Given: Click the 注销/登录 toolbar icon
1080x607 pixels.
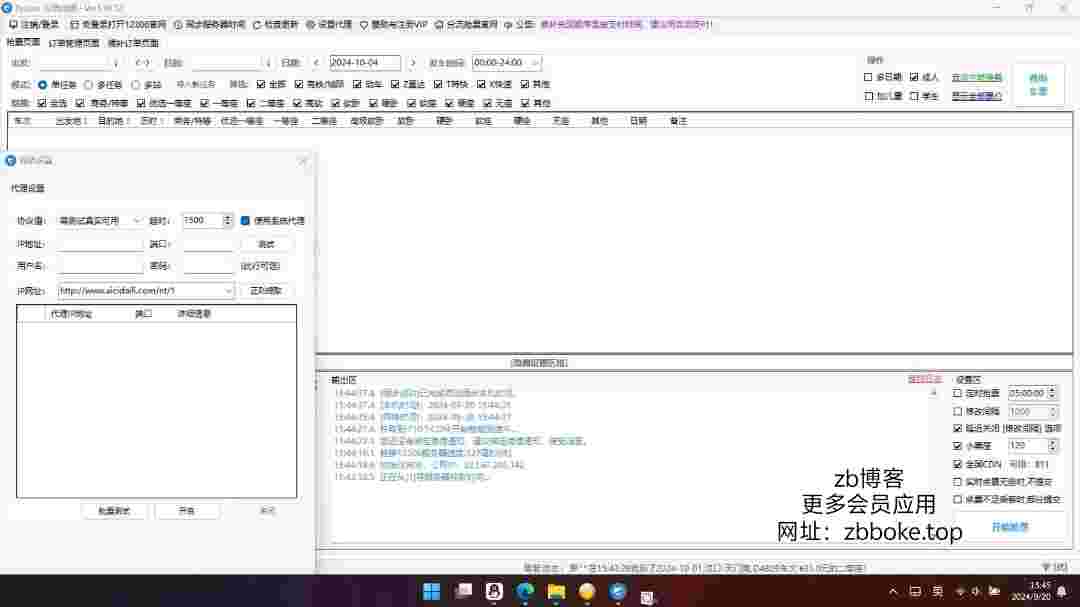Looking at the screenshot, I should (x=13, y=24).
